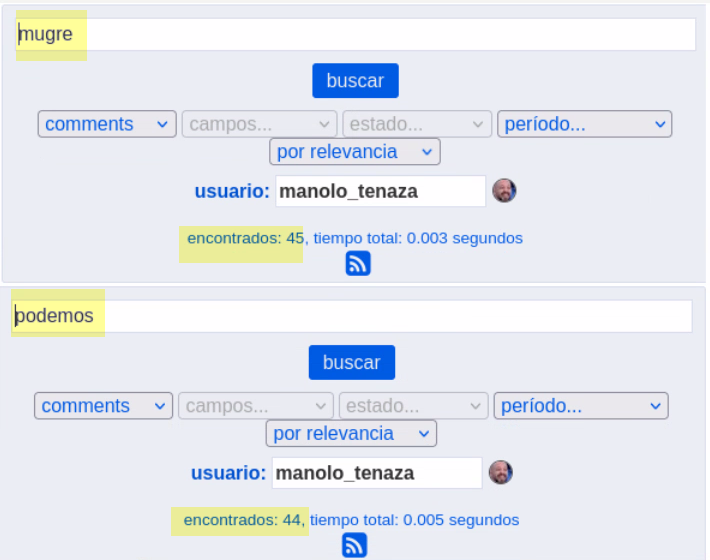710x560 pixels.
Task: Open the user avatar in the mugre form
Action: (504, 190)
